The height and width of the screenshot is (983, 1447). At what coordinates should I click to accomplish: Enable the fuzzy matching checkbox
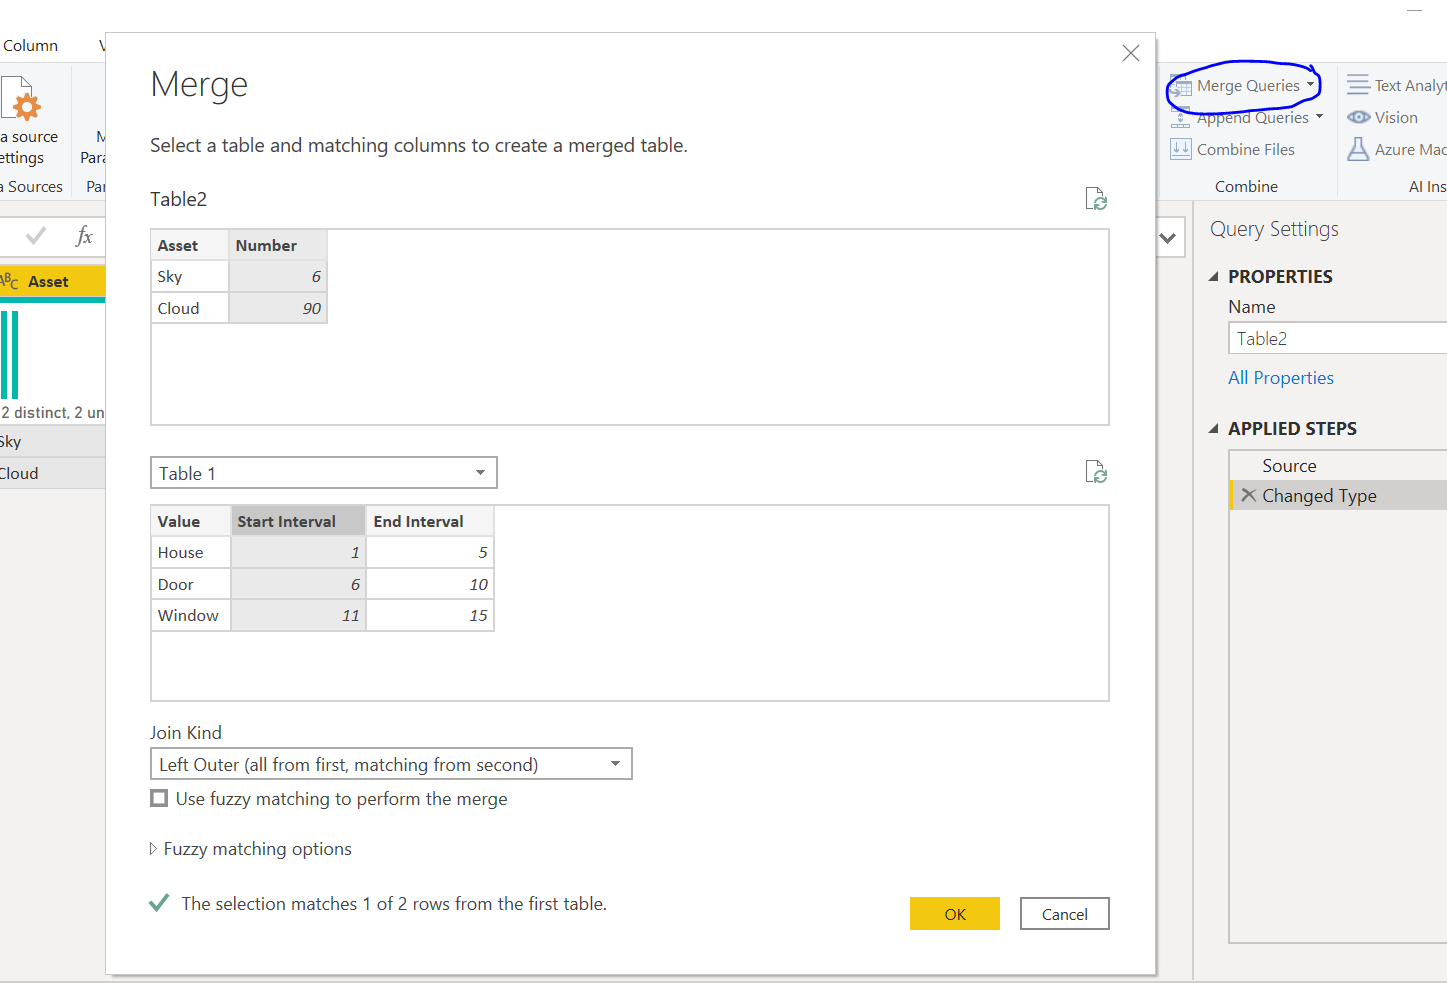(x=159, y=798)
